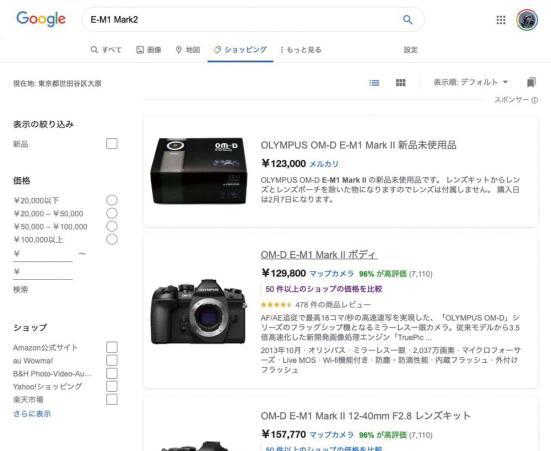The width and height of the screenshot is (551, 451).
Task: Check 楽天市場 shop checkbox
Action: tap(112, 399)
